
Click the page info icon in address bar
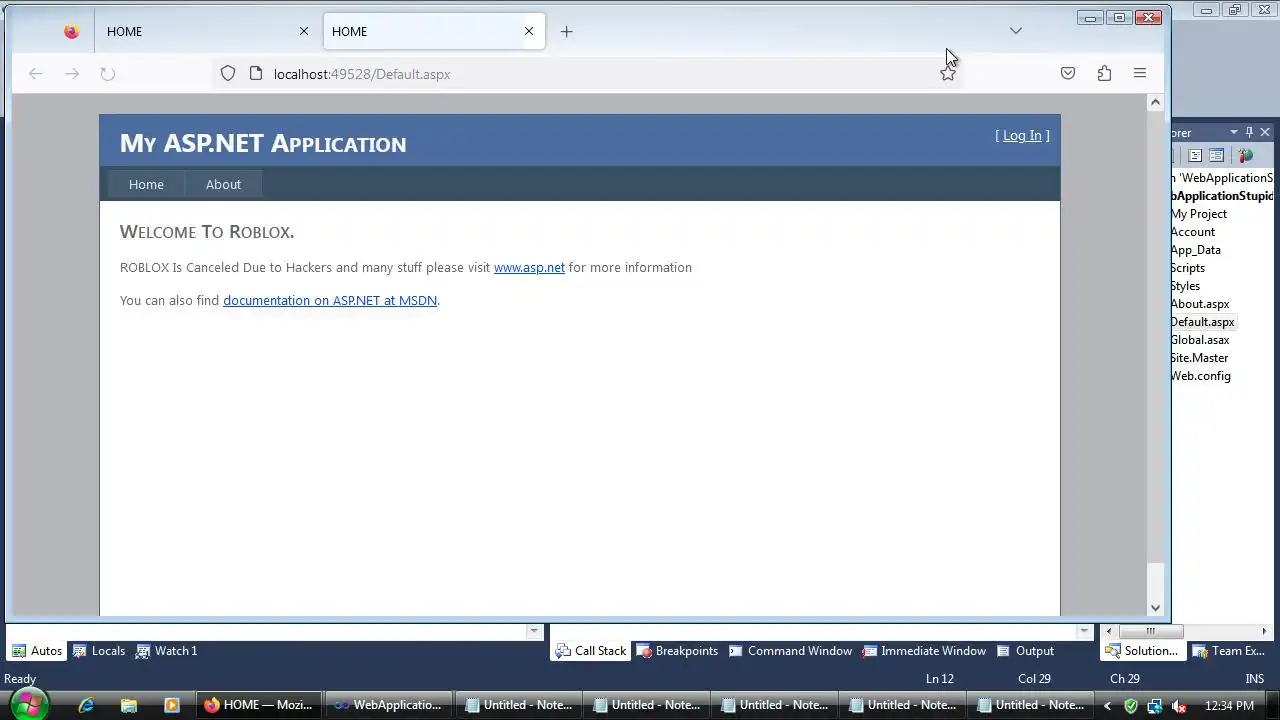pos(255,74)
